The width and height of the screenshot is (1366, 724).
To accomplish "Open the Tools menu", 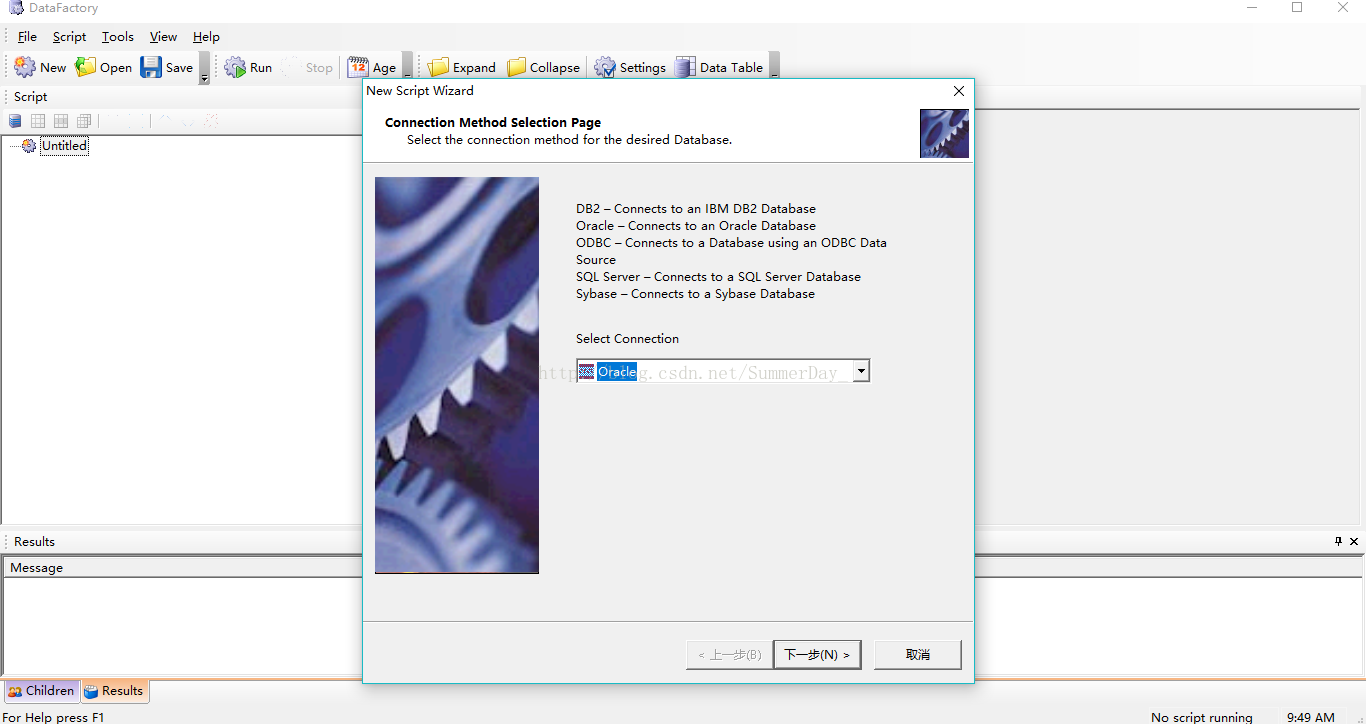I will pos(117,37).
